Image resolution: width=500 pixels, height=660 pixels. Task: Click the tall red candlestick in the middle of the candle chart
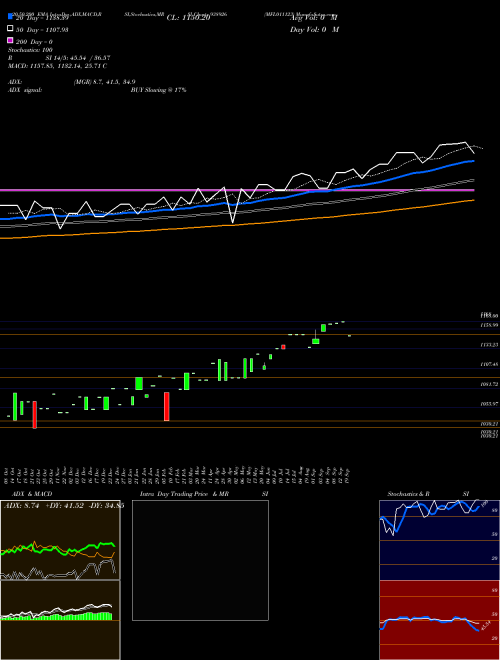point(167,406)
